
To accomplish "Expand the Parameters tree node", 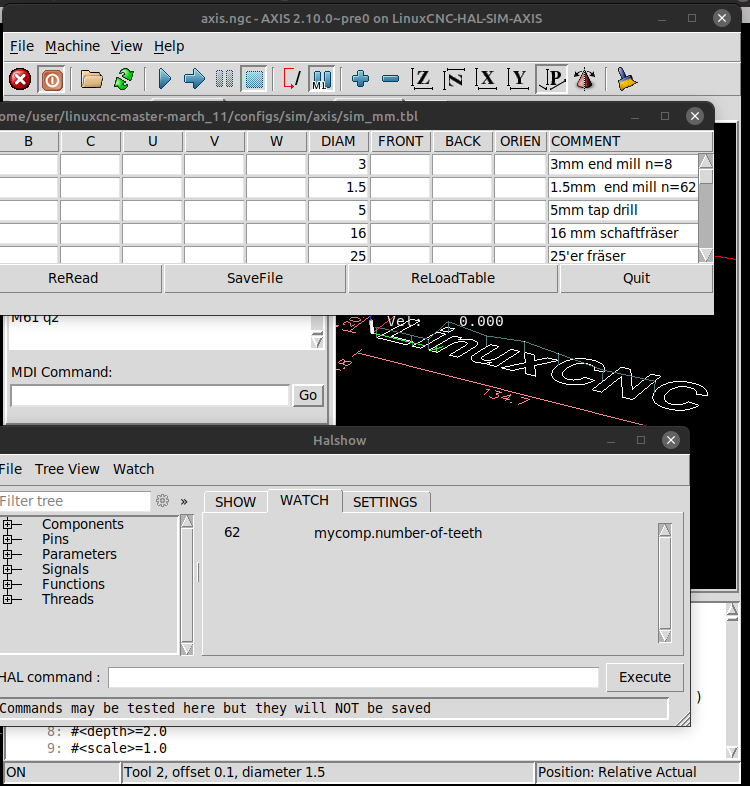I will (x=8, y=554).
